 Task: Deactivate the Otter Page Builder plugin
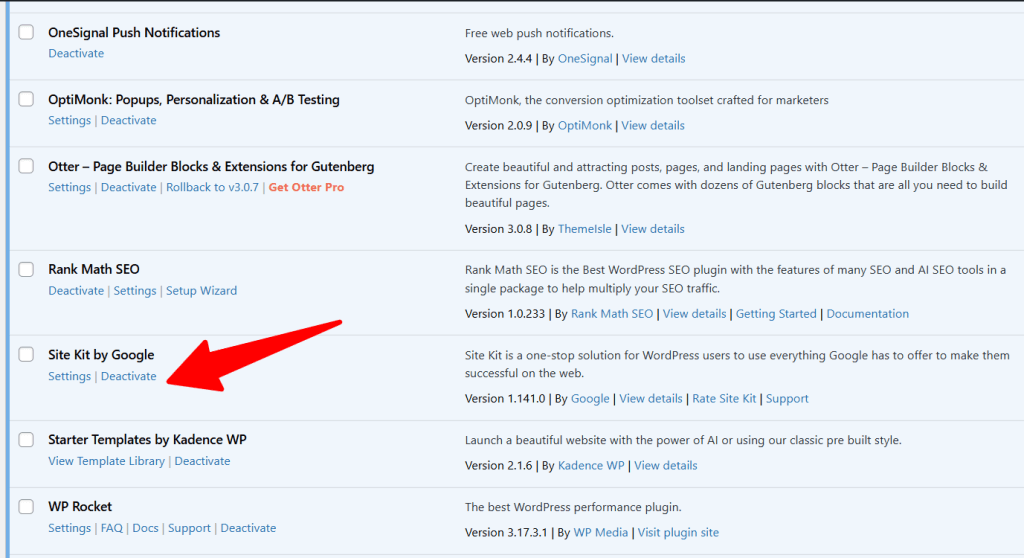129,188
